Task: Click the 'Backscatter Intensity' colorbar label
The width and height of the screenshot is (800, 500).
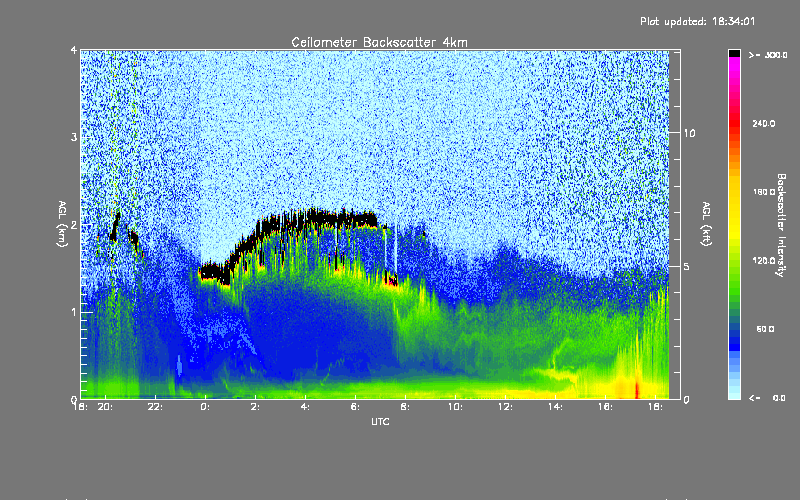Action: coord(781,225)
